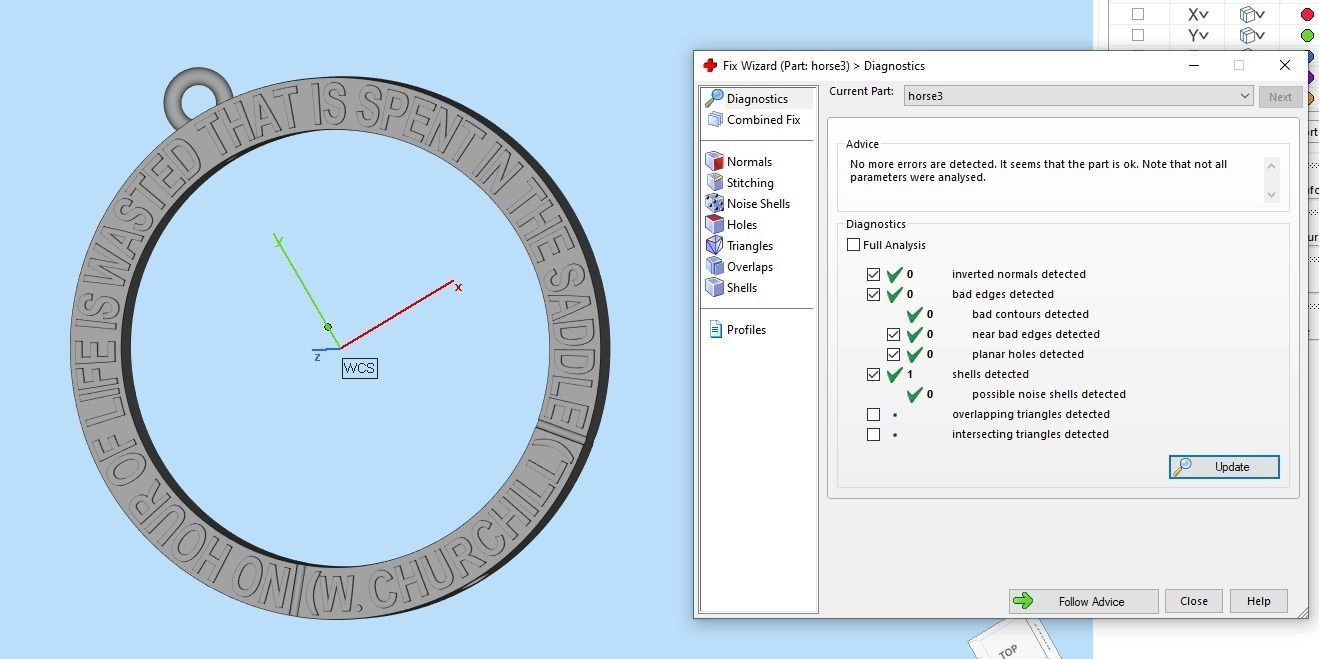Toggle the inverted normals detected checkbox
This screenshot has width=1319, height=659.
873,274
